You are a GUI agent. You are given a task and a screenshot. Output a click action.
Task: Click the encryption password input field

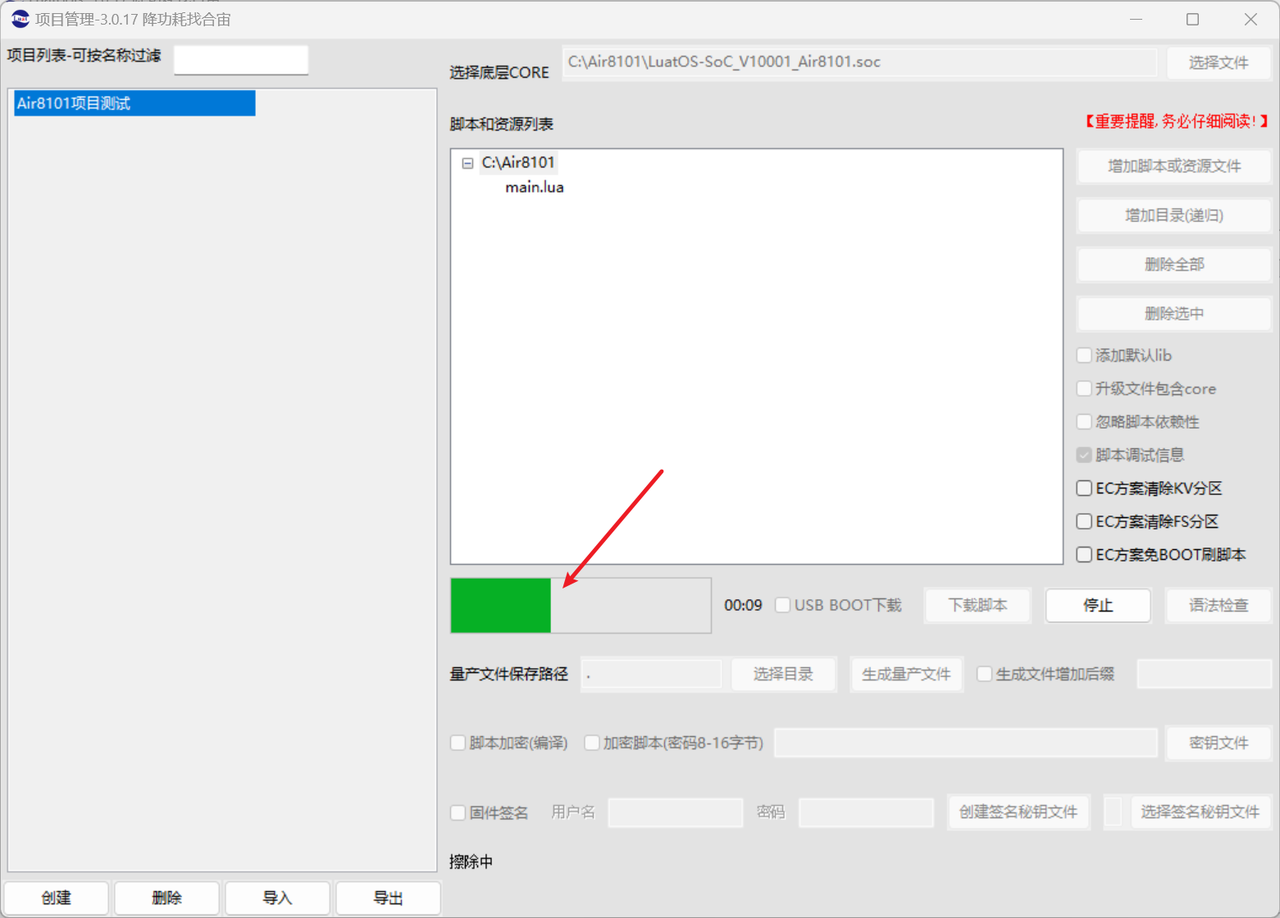coord(966,743)
